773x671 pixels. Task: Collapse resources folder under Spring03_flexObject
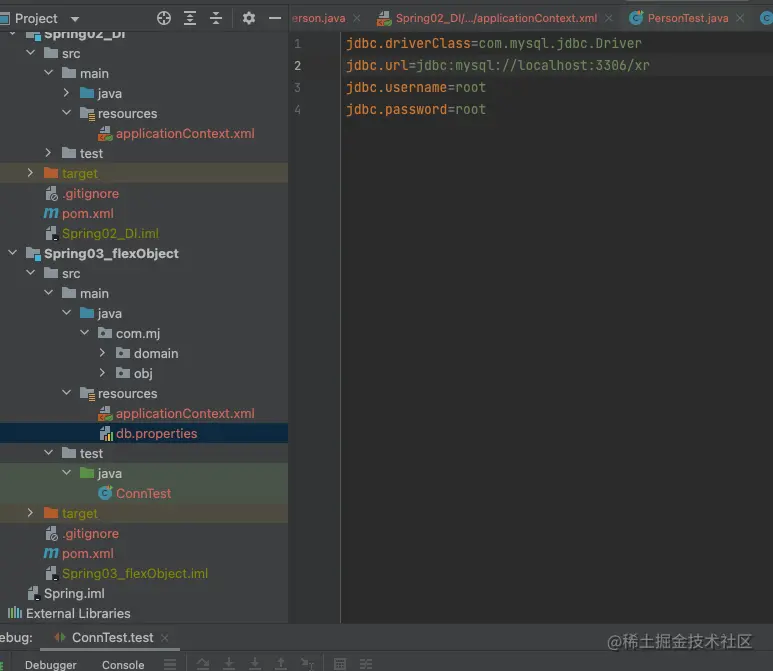tap(67, 393)
